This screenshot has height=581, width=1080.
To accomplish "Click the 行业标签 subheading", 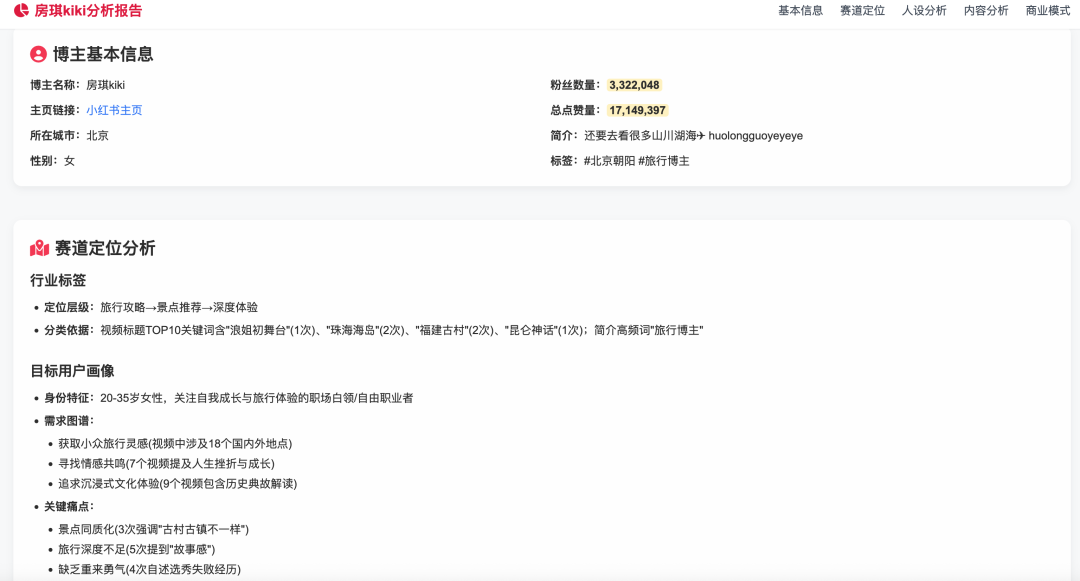I will click(x=59, y=280).
